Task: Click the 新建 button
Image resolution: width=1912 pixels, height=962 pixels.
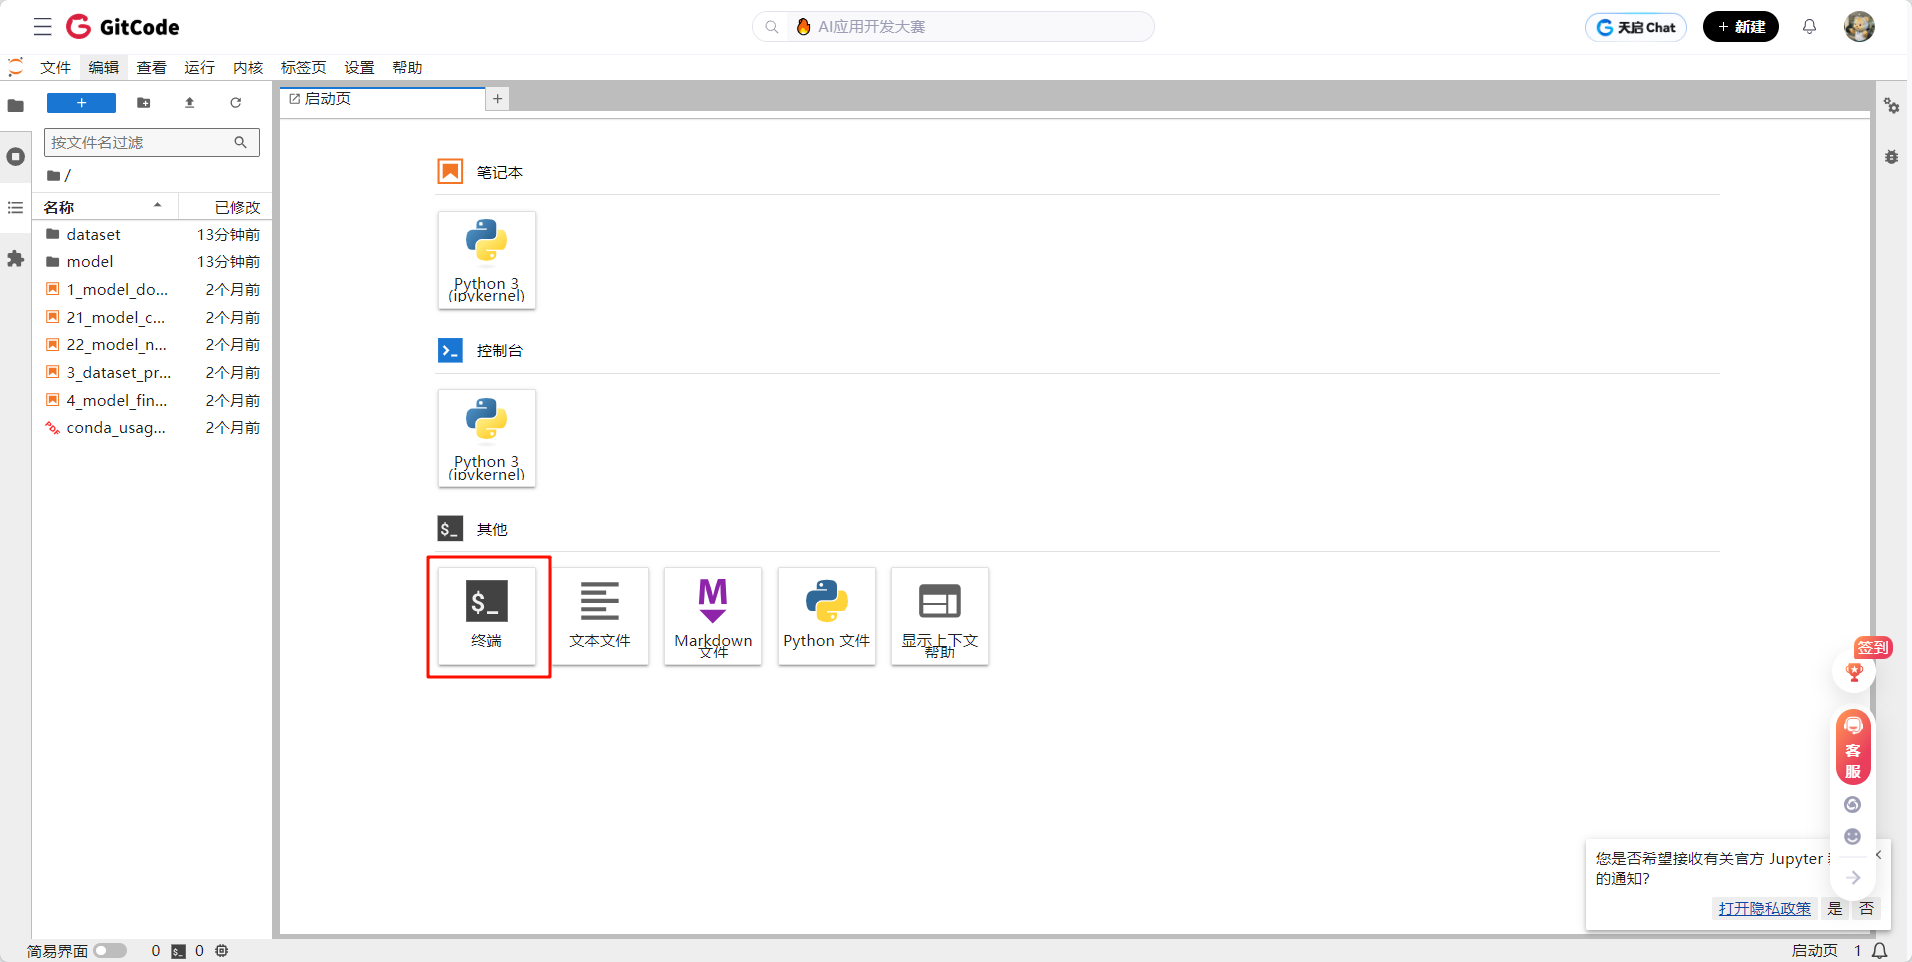Action: pyautogui.click(x=1740, y=27)
